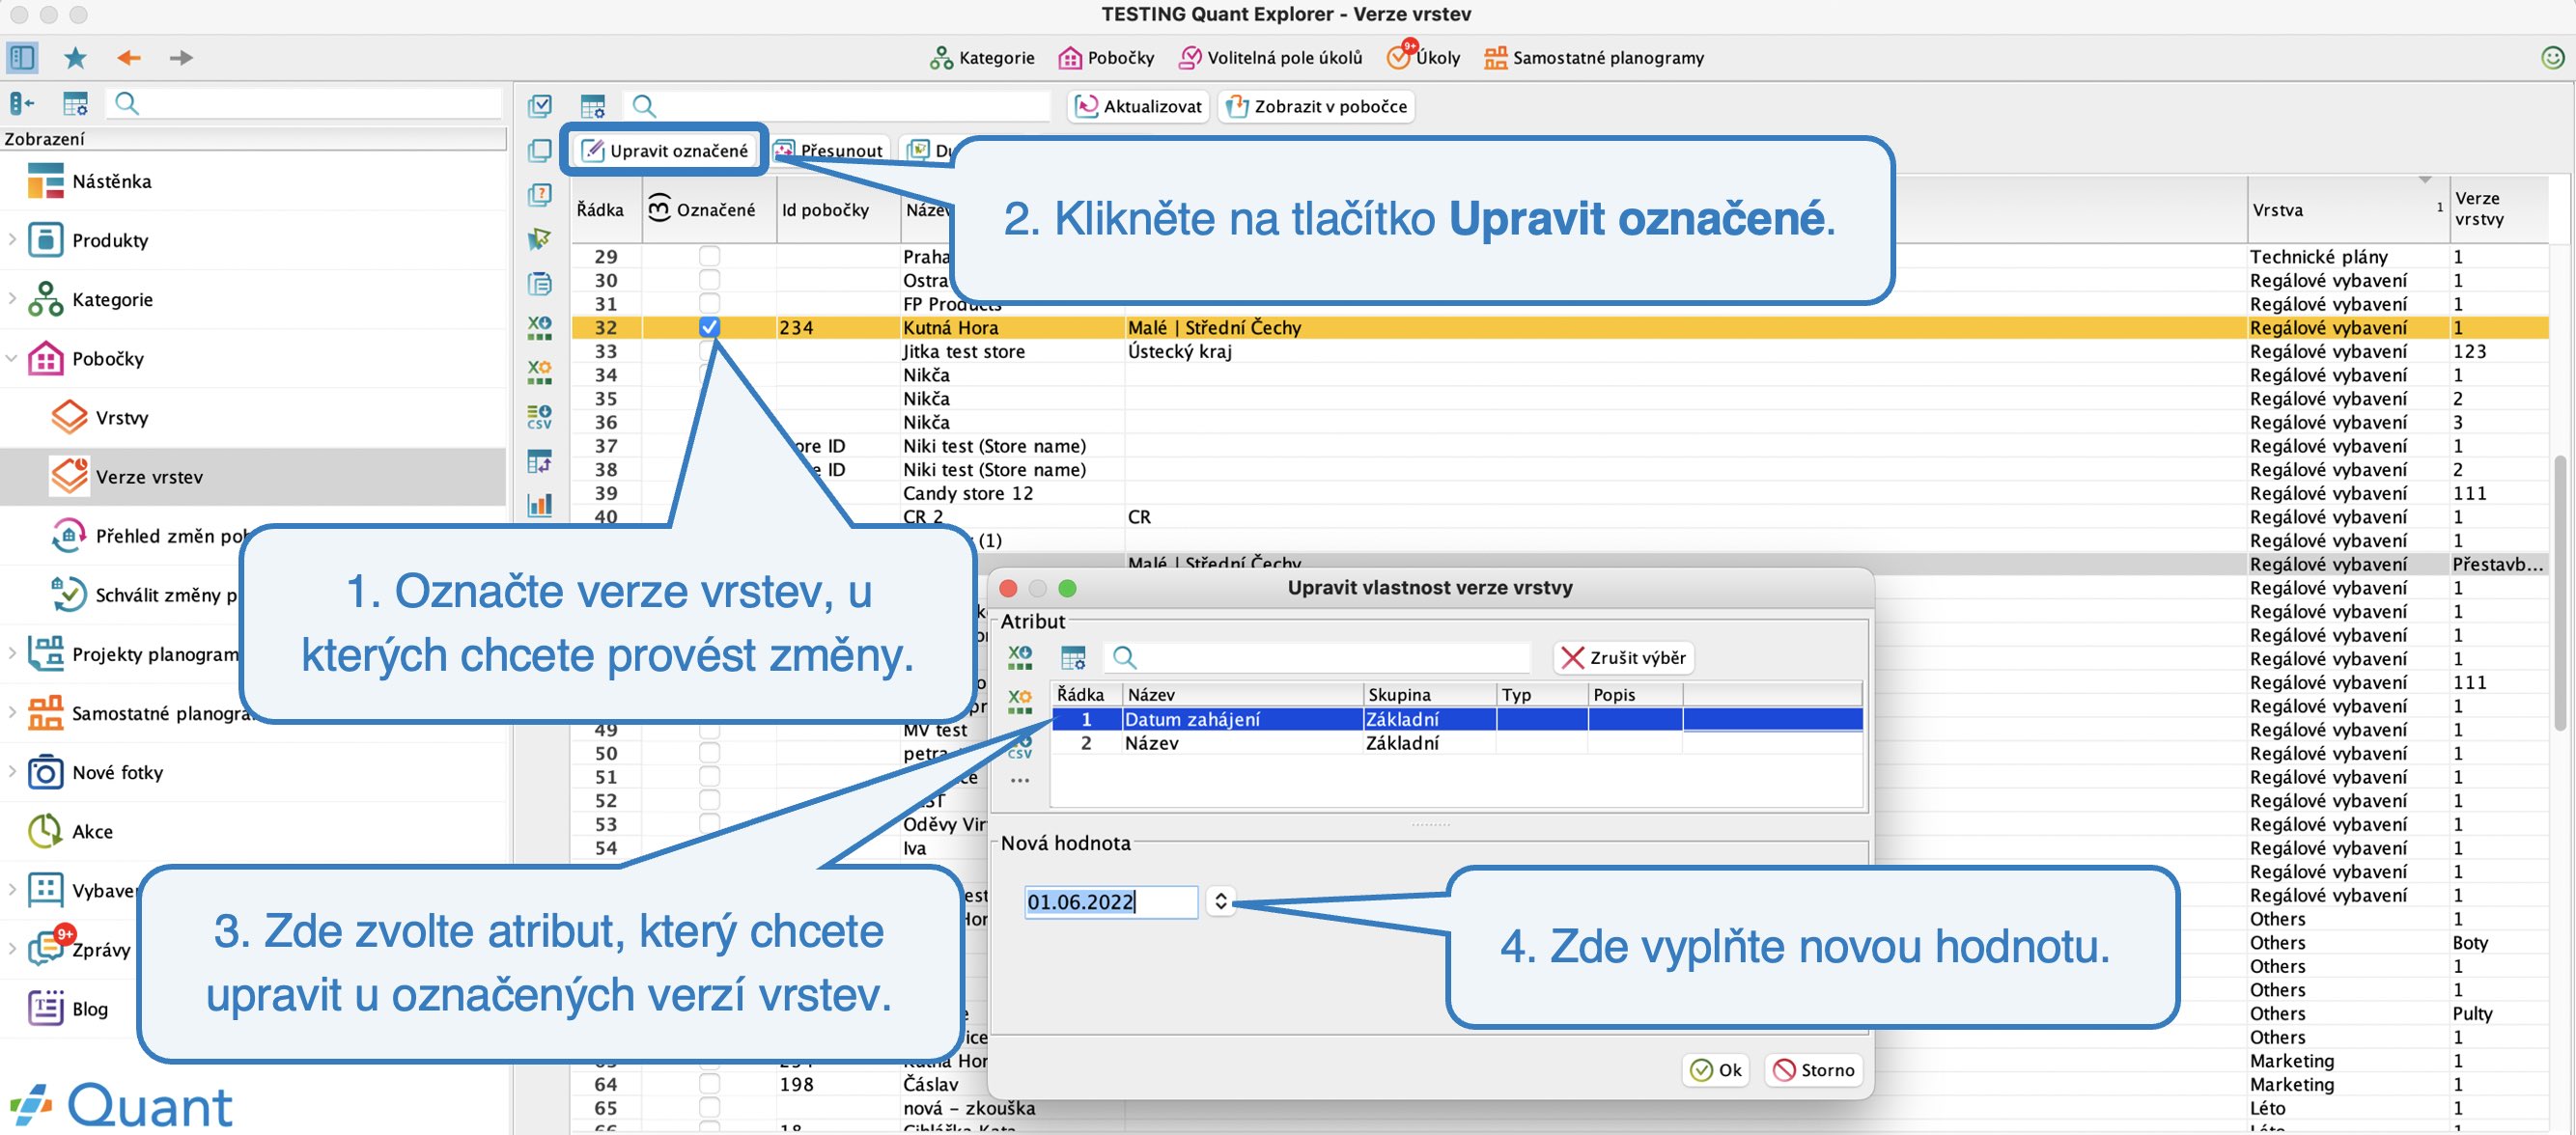The width and height of the screenshot is (2576, 1135).
Task: Click the Přesunout button
Action: tap(829, 150)
